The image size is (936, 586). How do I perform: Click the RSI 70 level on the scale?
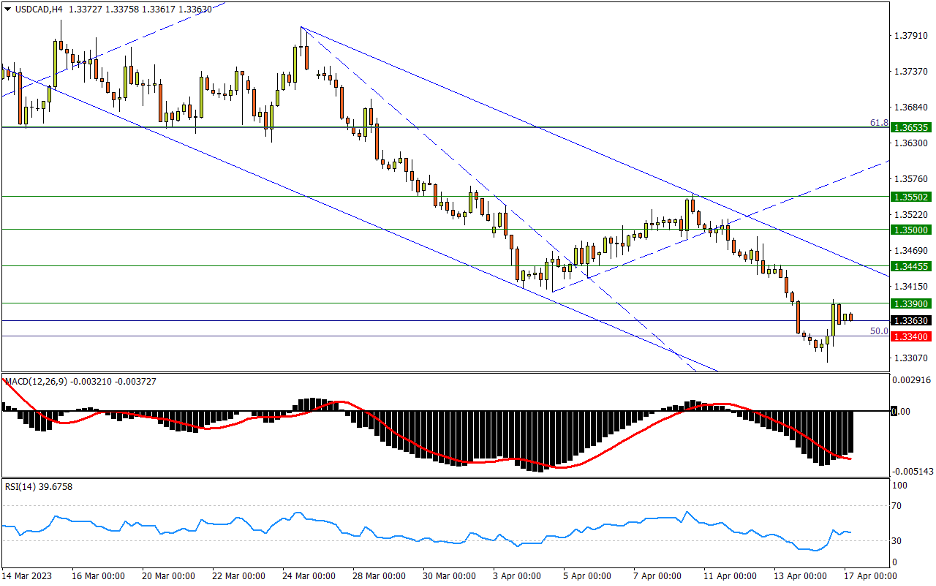898,507
